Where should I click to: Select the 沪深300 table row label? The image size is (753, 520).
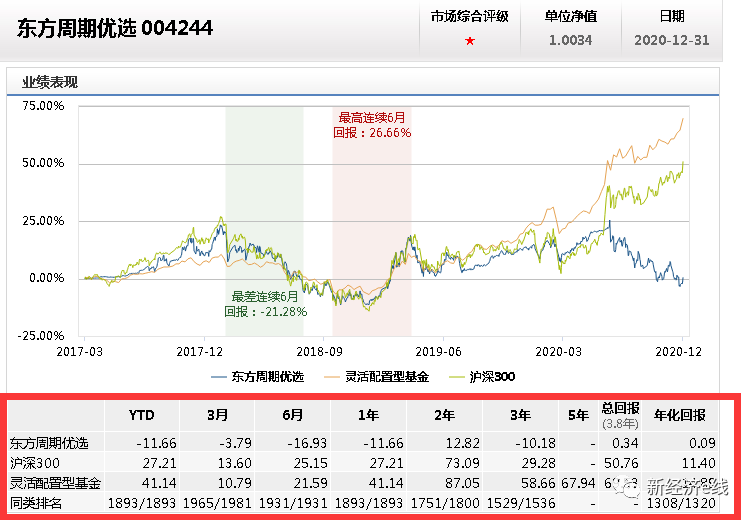coord(35,463)
